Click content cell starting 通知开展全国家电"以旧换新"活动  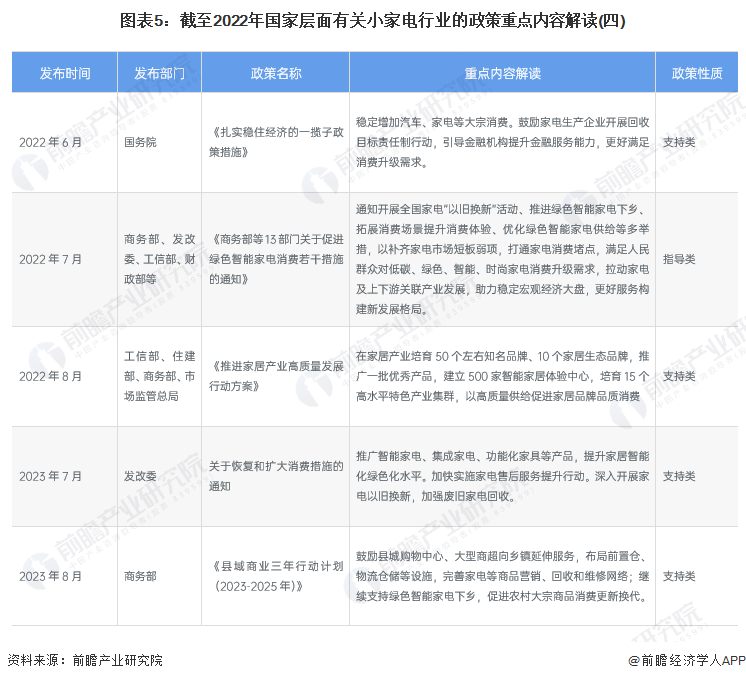[502, 259]
